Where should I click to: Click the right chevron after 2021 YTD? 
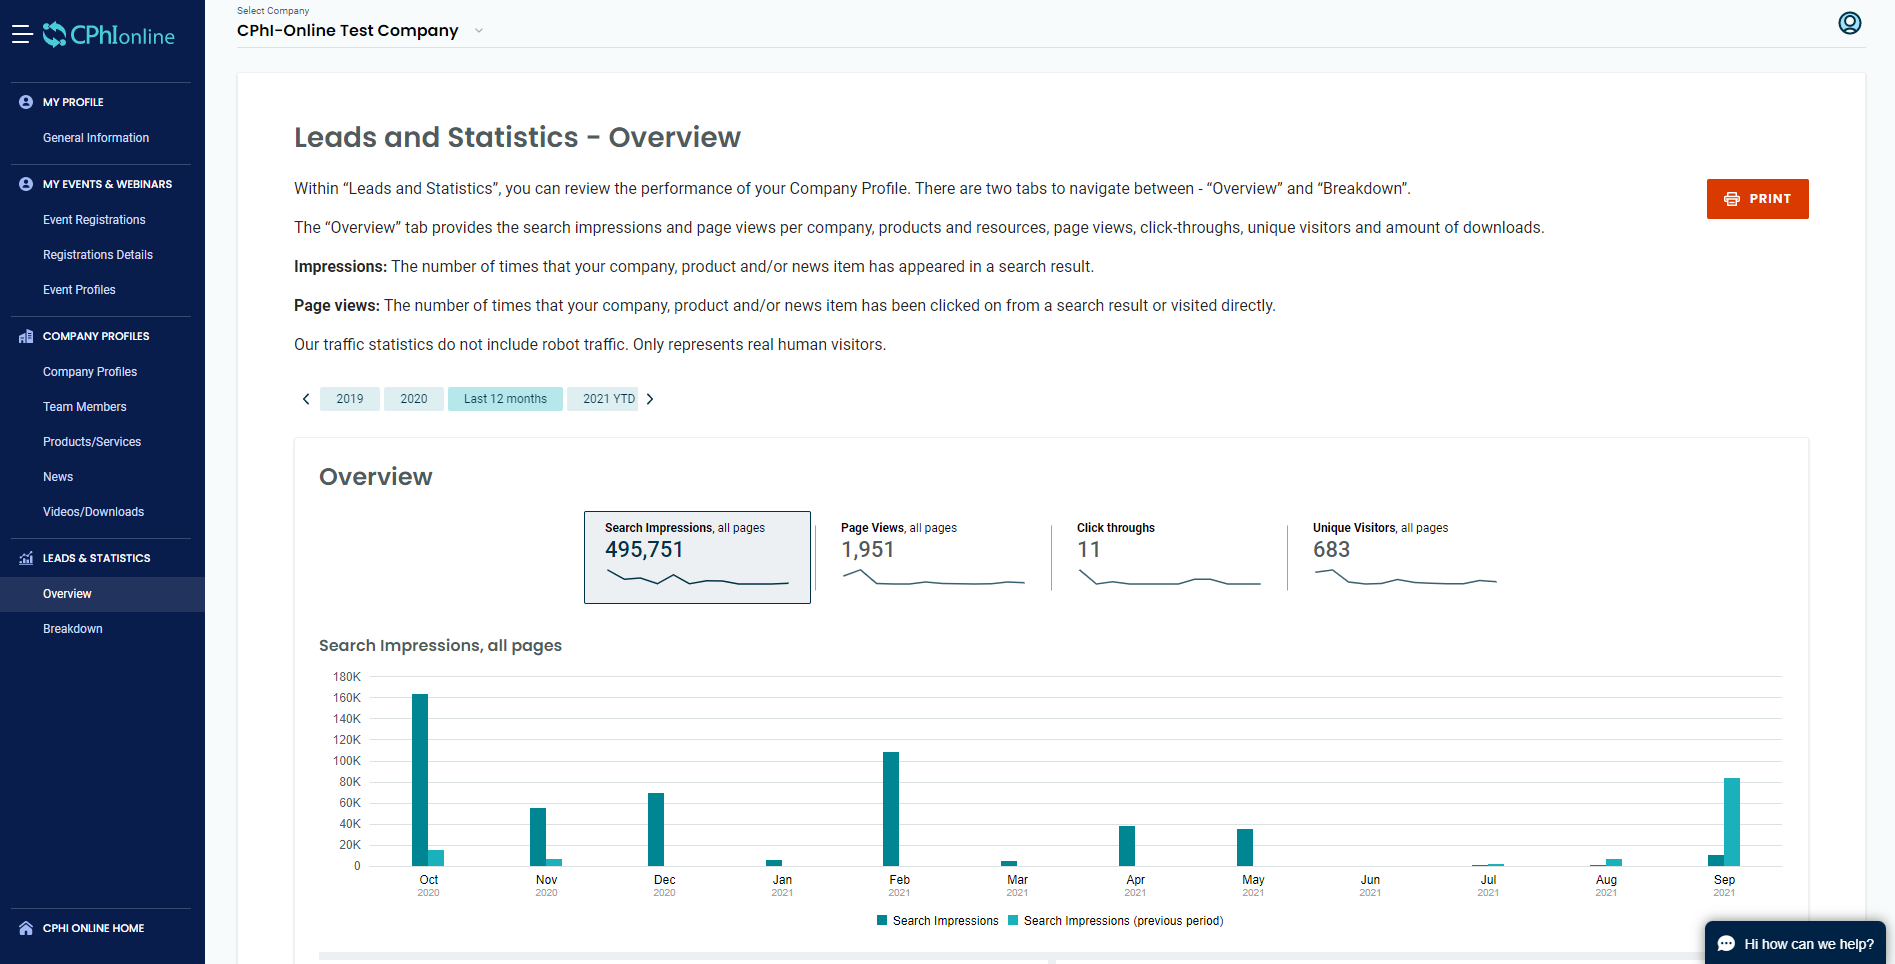coord(650,398)
